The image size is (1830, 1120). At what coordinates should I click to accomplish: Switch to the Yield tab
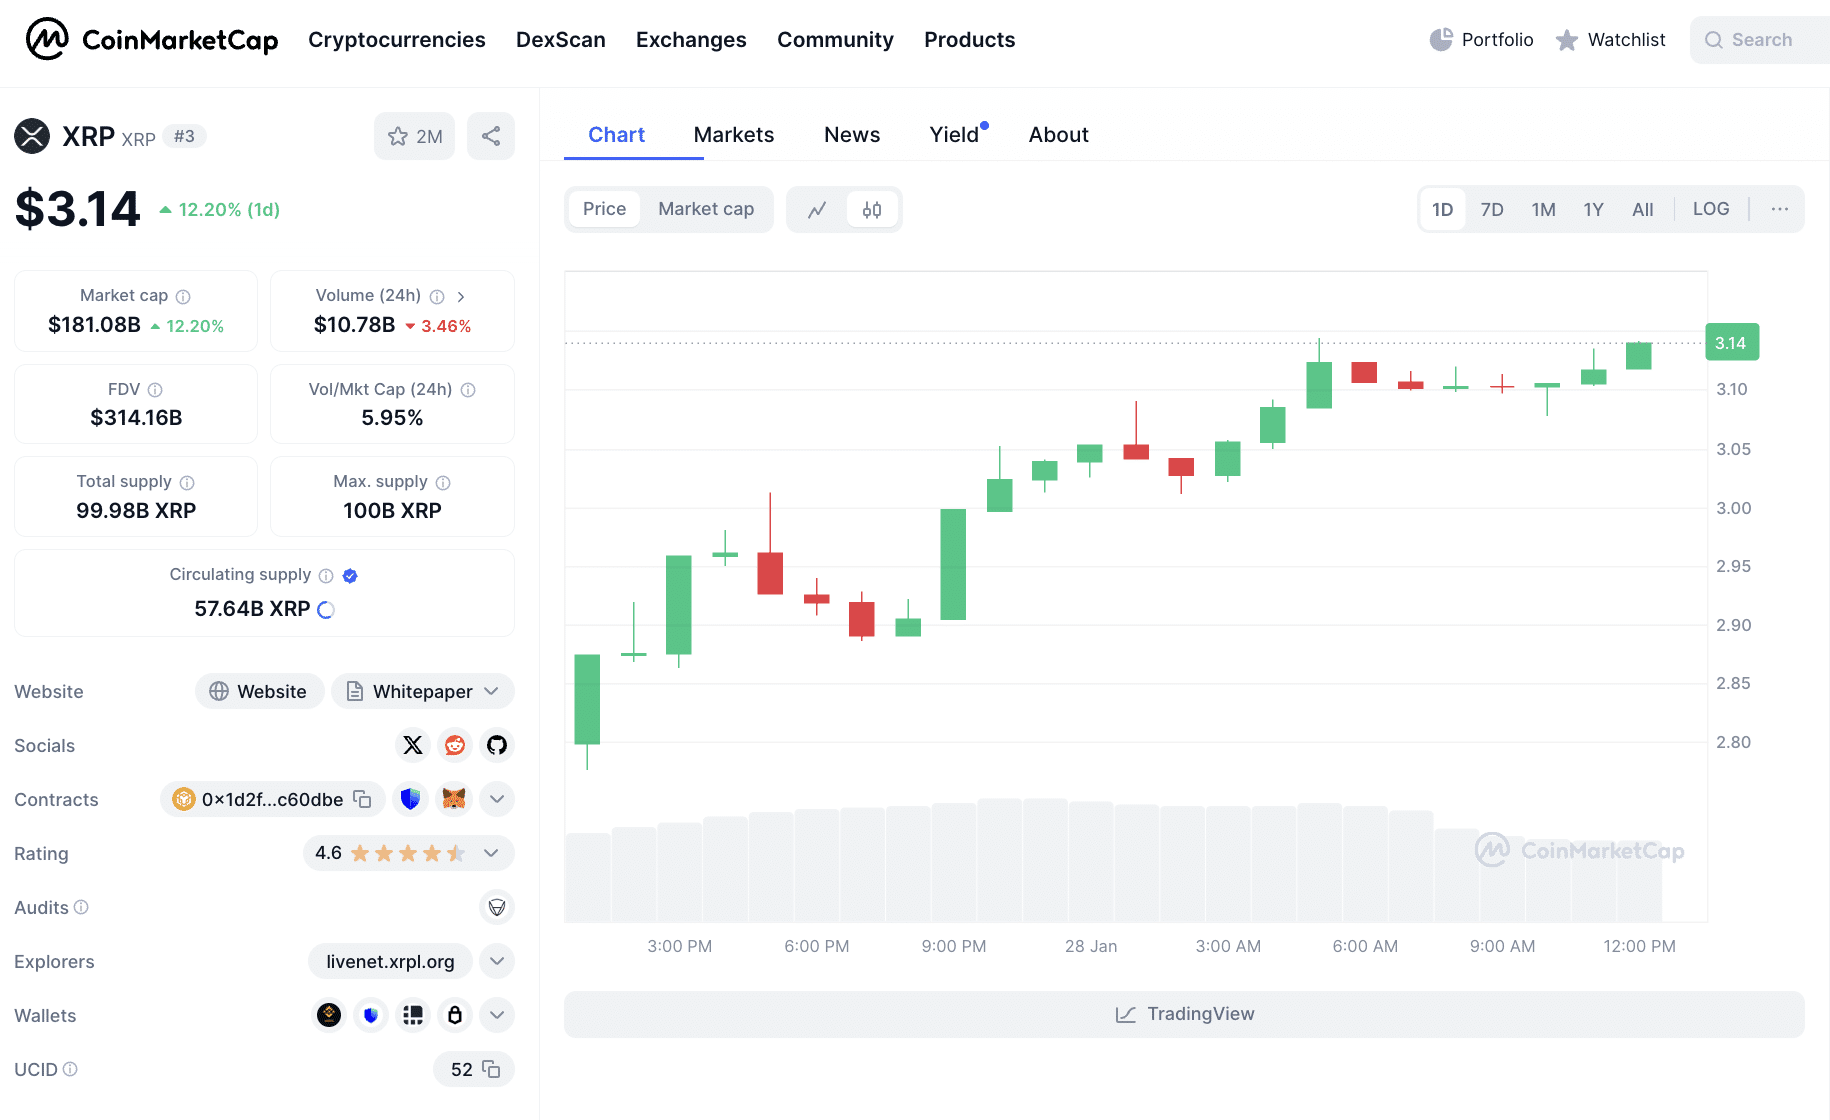(x=955, y=135)
